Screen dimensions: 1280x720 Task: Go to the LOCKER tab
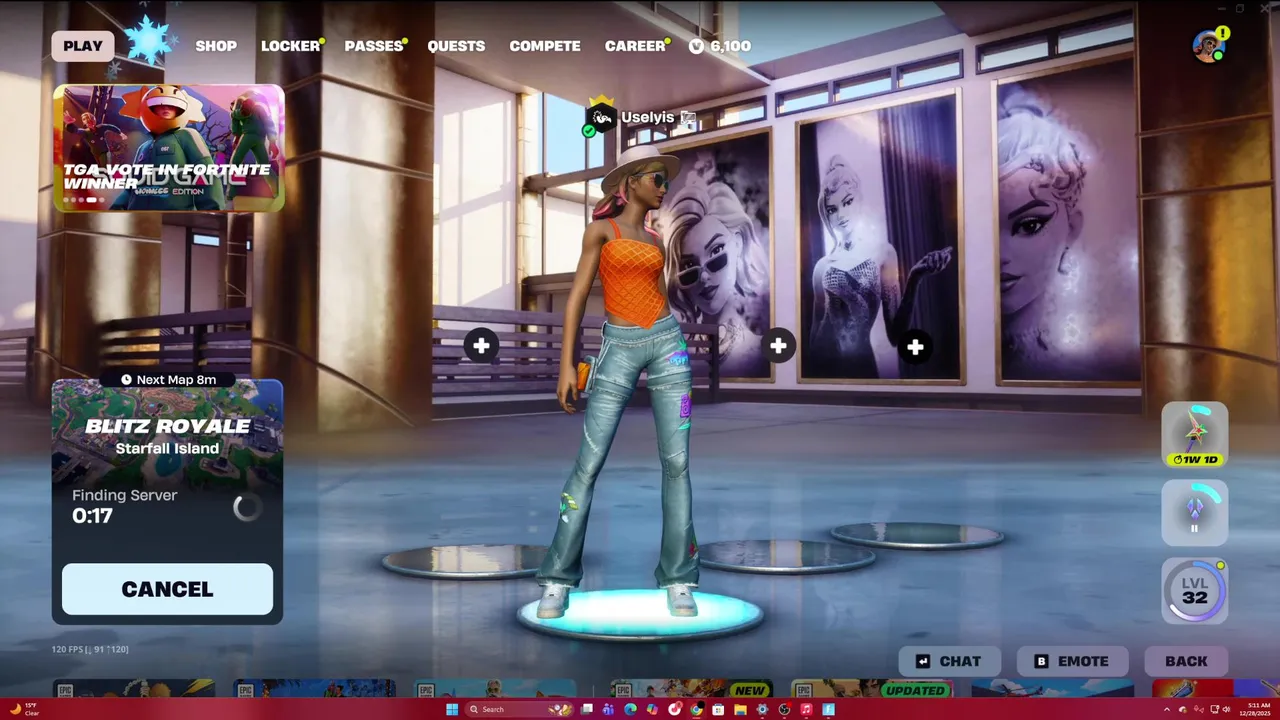tap(290, 46)
